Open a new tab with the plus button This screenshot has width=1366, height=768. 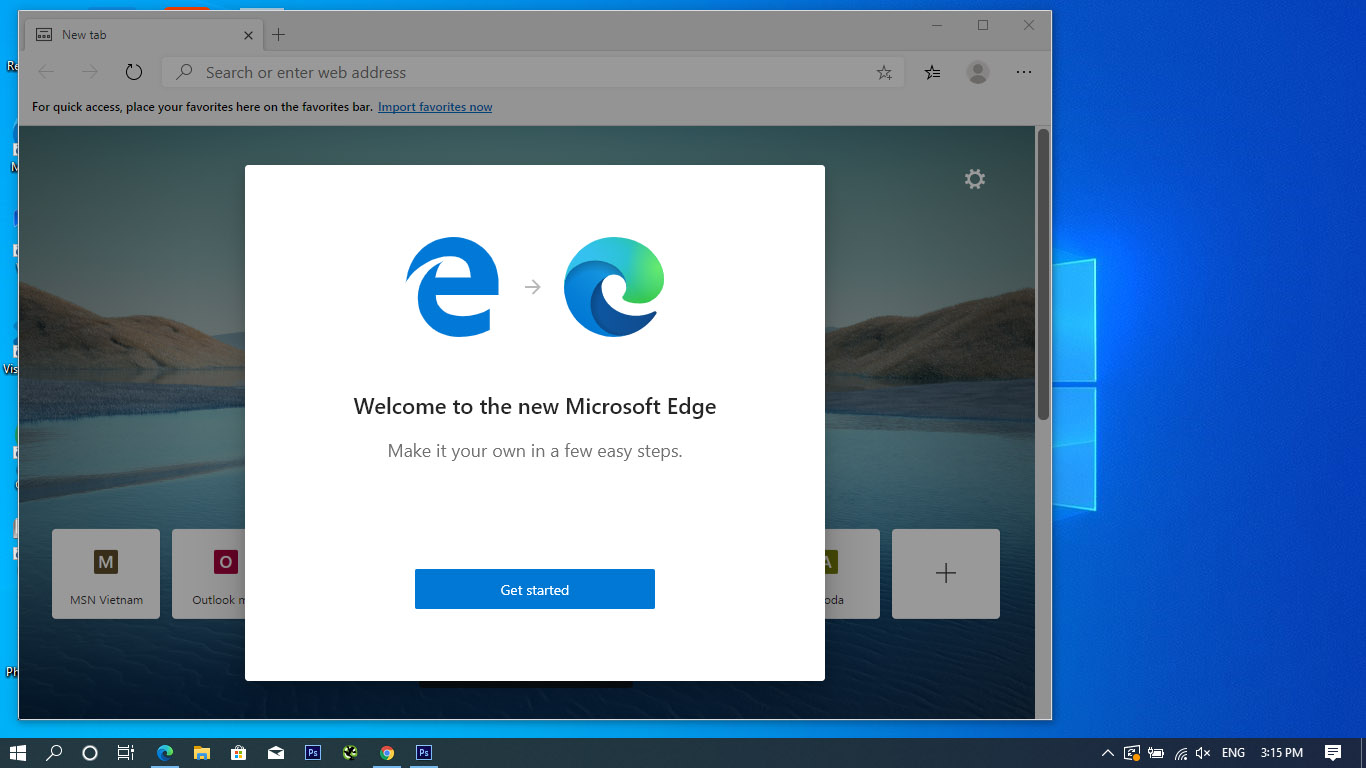(279, 34)
